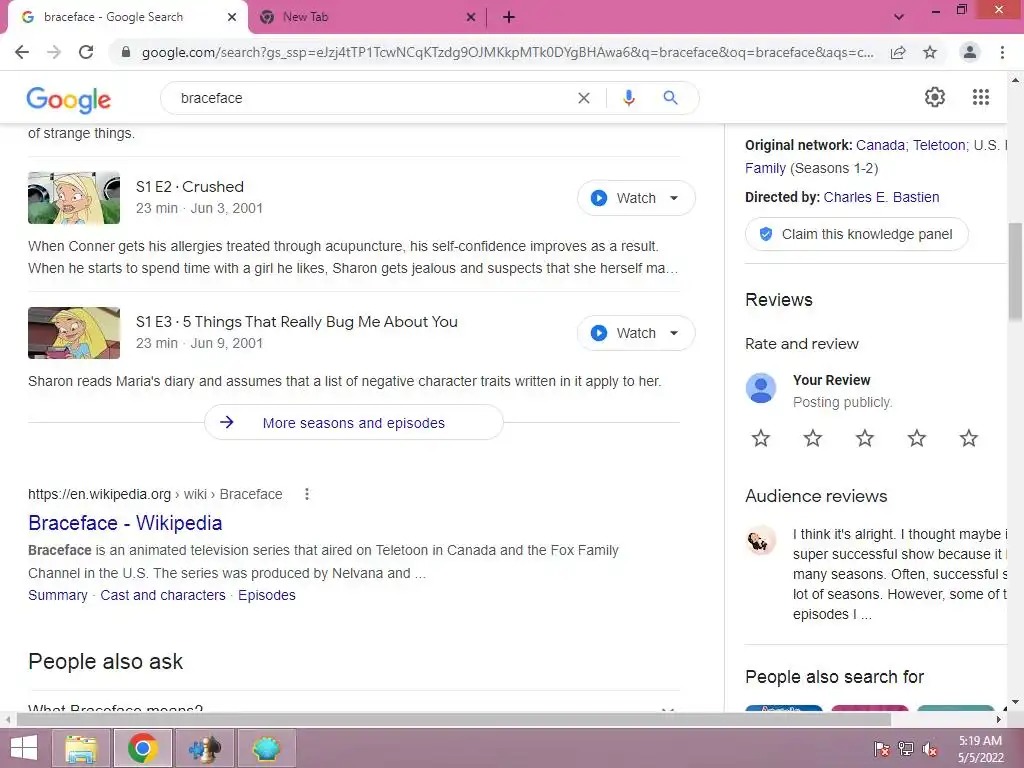Click page scrollbar down arrow

1015,703
